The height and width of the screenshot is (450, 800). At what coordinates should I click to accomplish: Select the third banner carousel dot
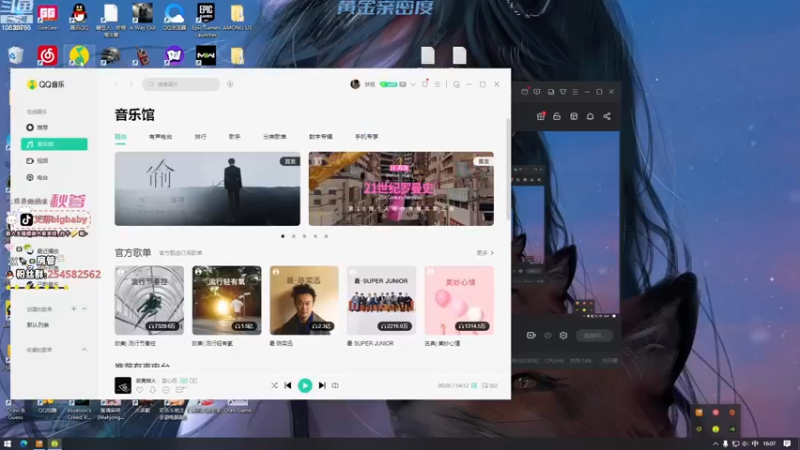305,236
